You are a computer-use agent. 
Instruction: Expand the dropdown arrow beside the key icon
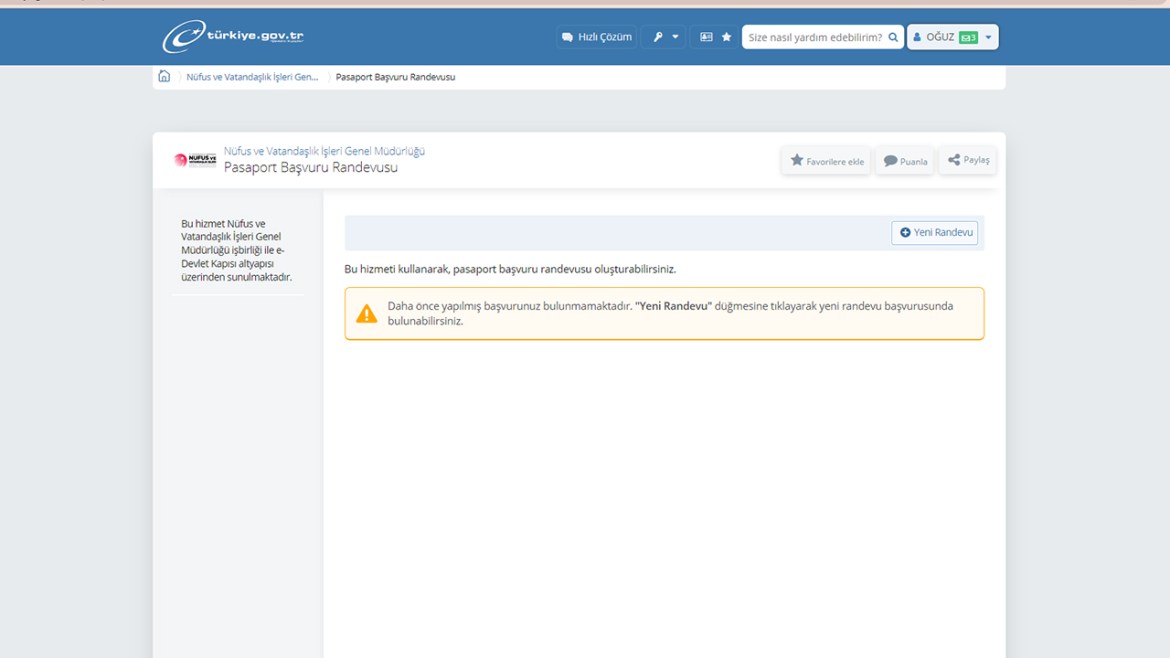click(x=675, y=37)
